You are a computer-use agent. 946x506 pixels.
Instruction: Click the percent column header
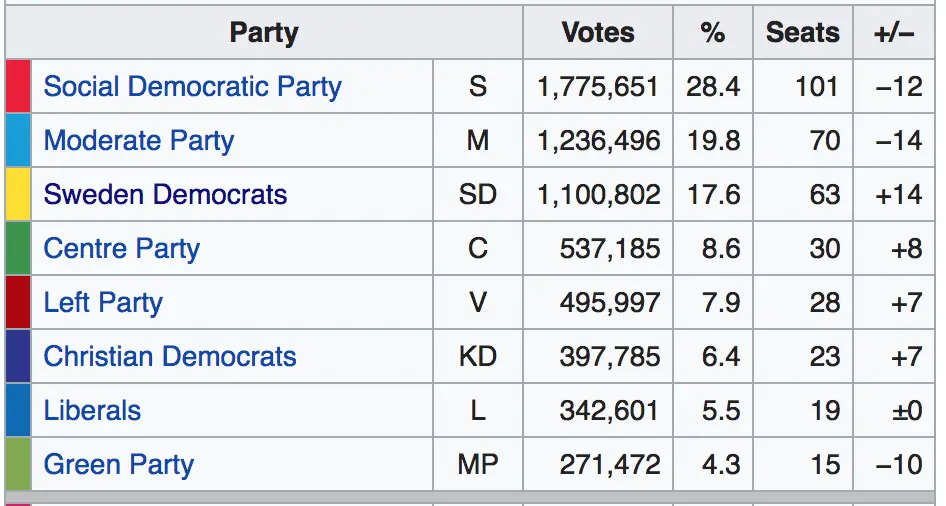712,33
